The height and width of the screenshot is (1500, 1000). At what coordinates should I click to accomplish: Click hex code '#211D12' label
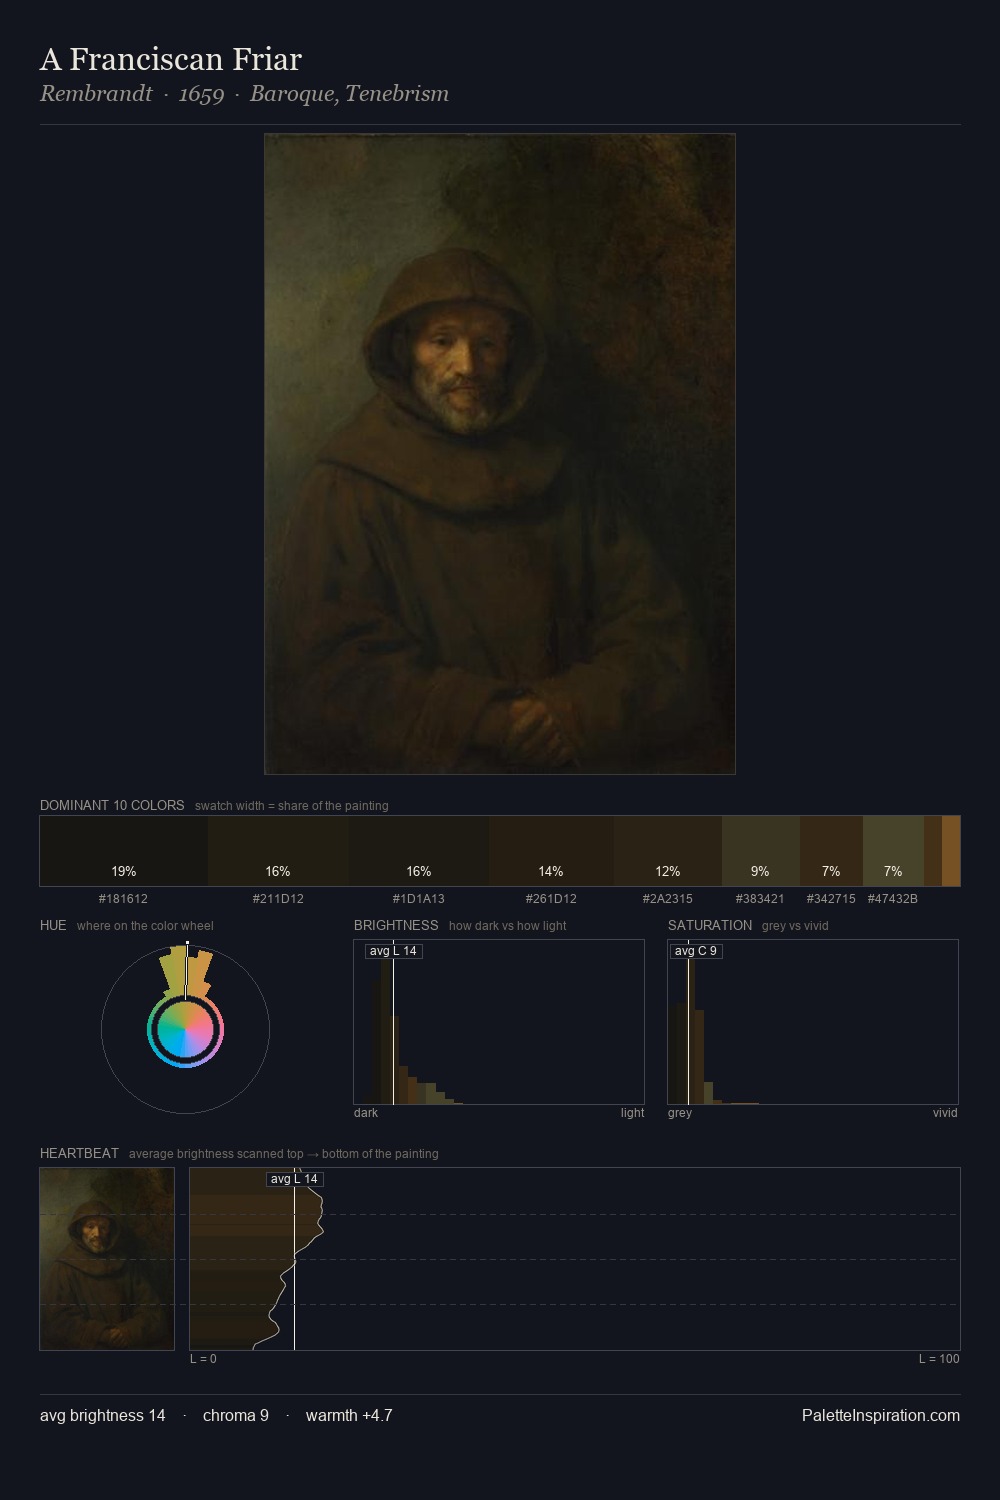[278, 899]
